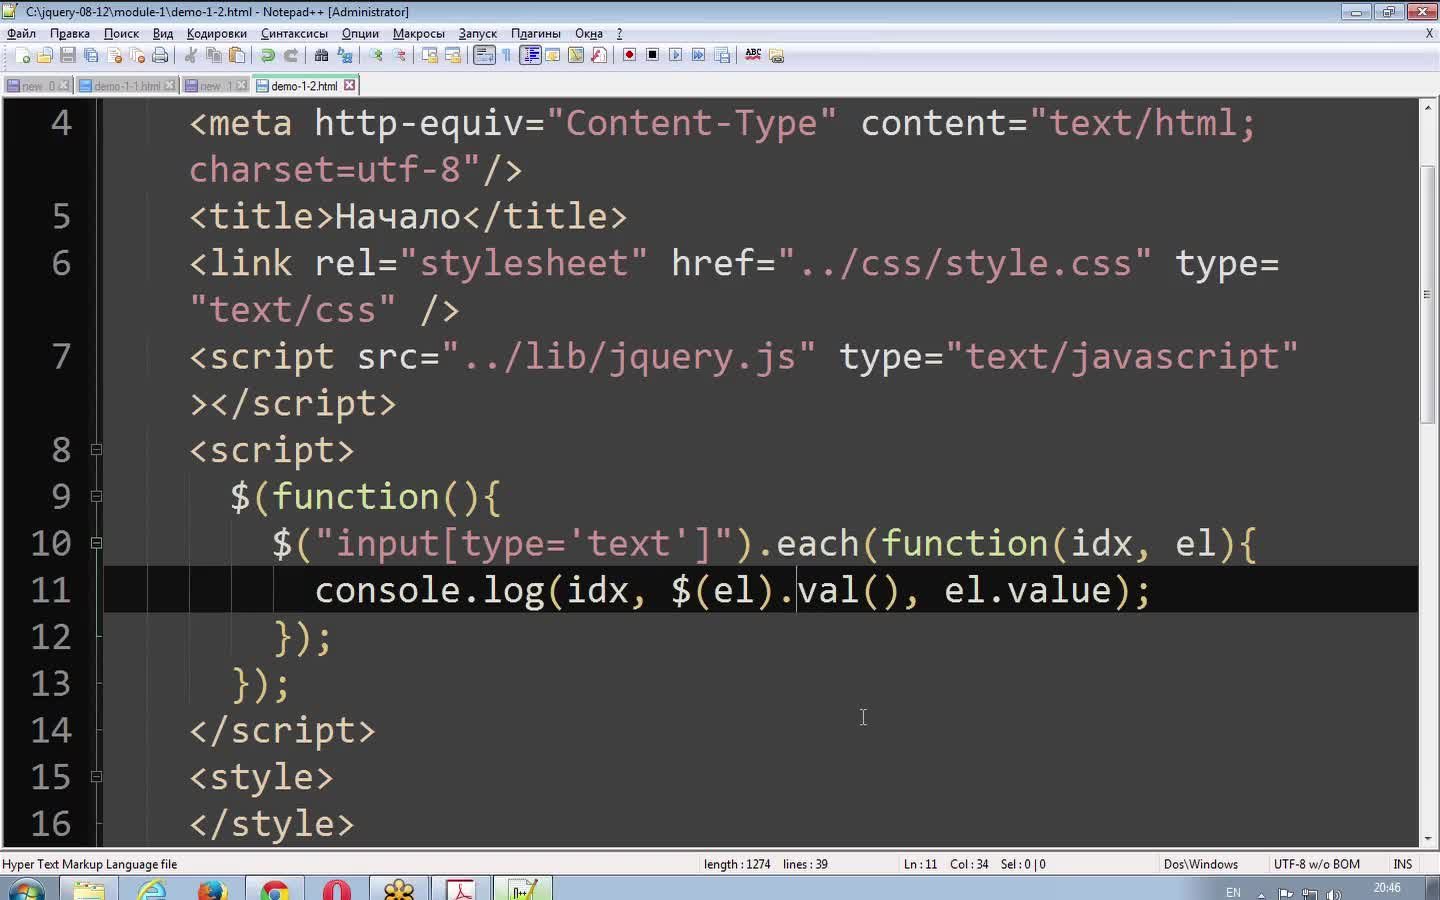Click the vertical scrollbar thumb

1427,295
